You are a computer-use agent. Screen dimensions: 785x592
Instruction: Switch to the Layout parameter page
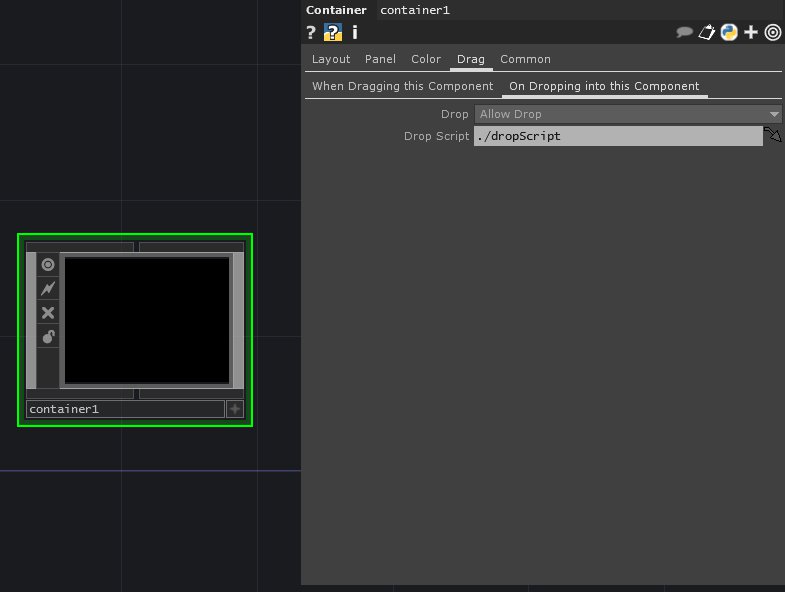click(331, 59)
